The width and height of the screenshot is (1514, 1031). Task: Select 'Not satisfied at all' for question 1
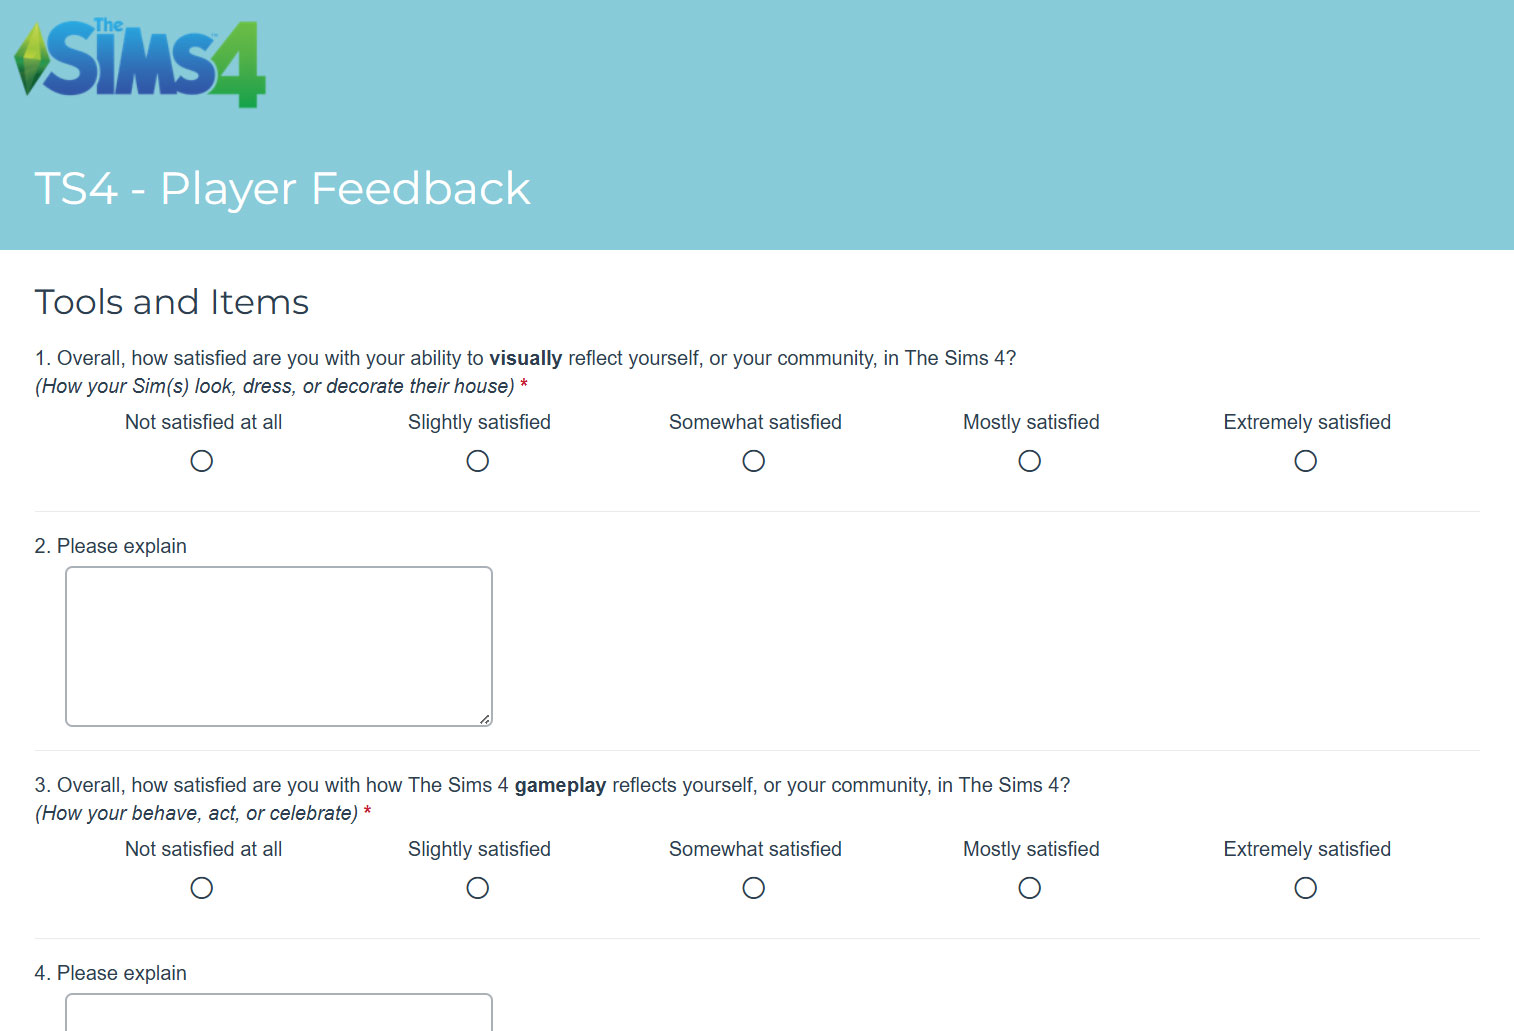coord(202,461)
